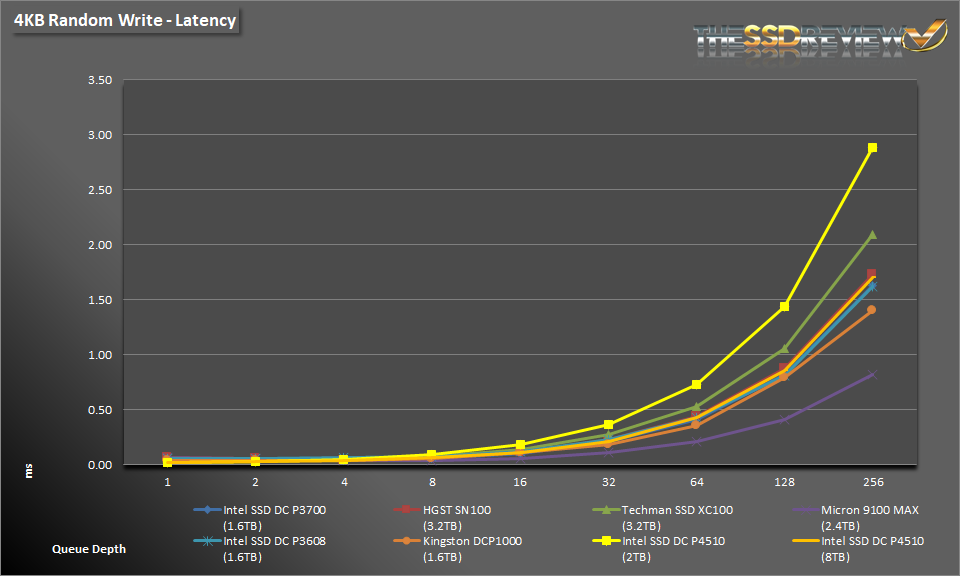Click the orange Kingston circle point at 256
Screen dimensions: 960x576
click(x=872, y=310)
